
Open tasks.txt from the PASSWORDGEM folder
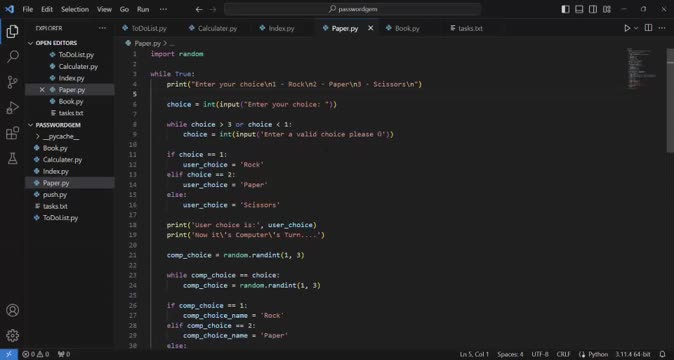click(x=55, y=206)
